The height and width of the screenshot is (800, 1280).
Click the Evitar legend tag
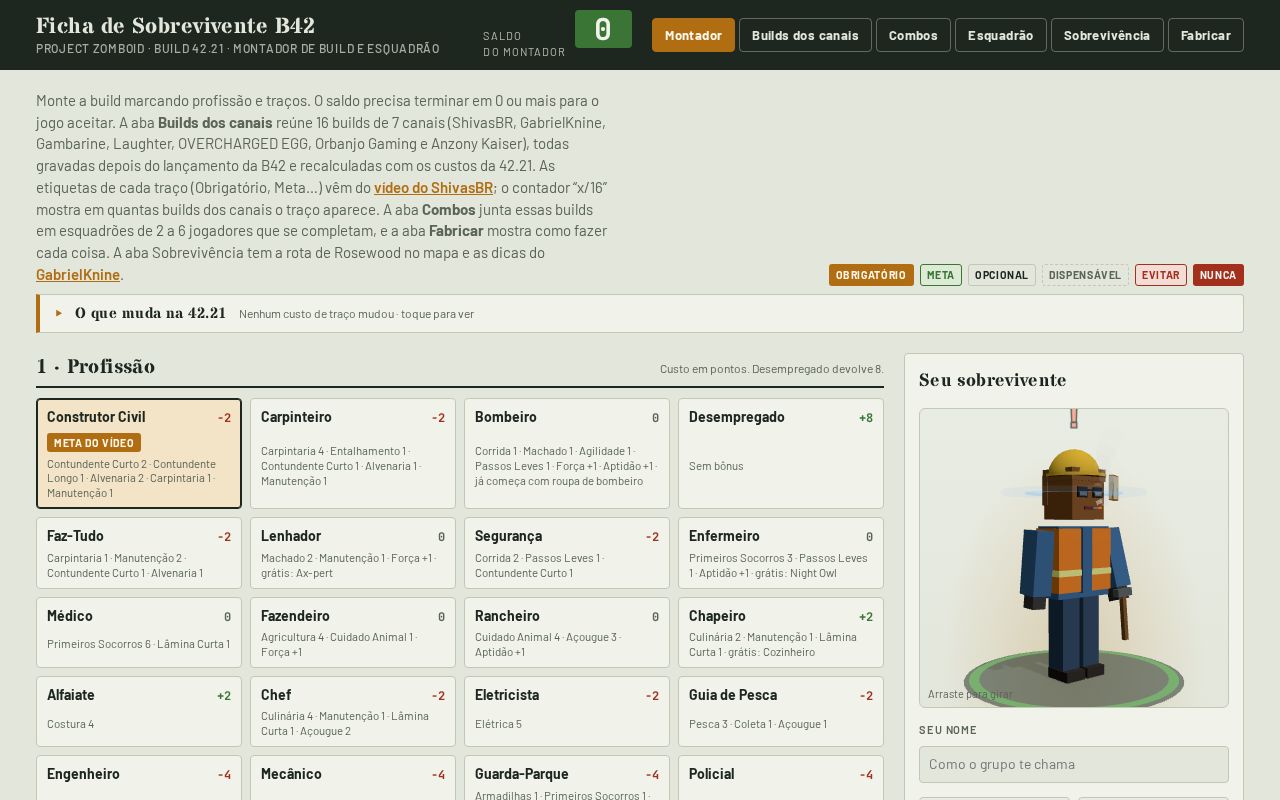click(x=1161, y=275)
